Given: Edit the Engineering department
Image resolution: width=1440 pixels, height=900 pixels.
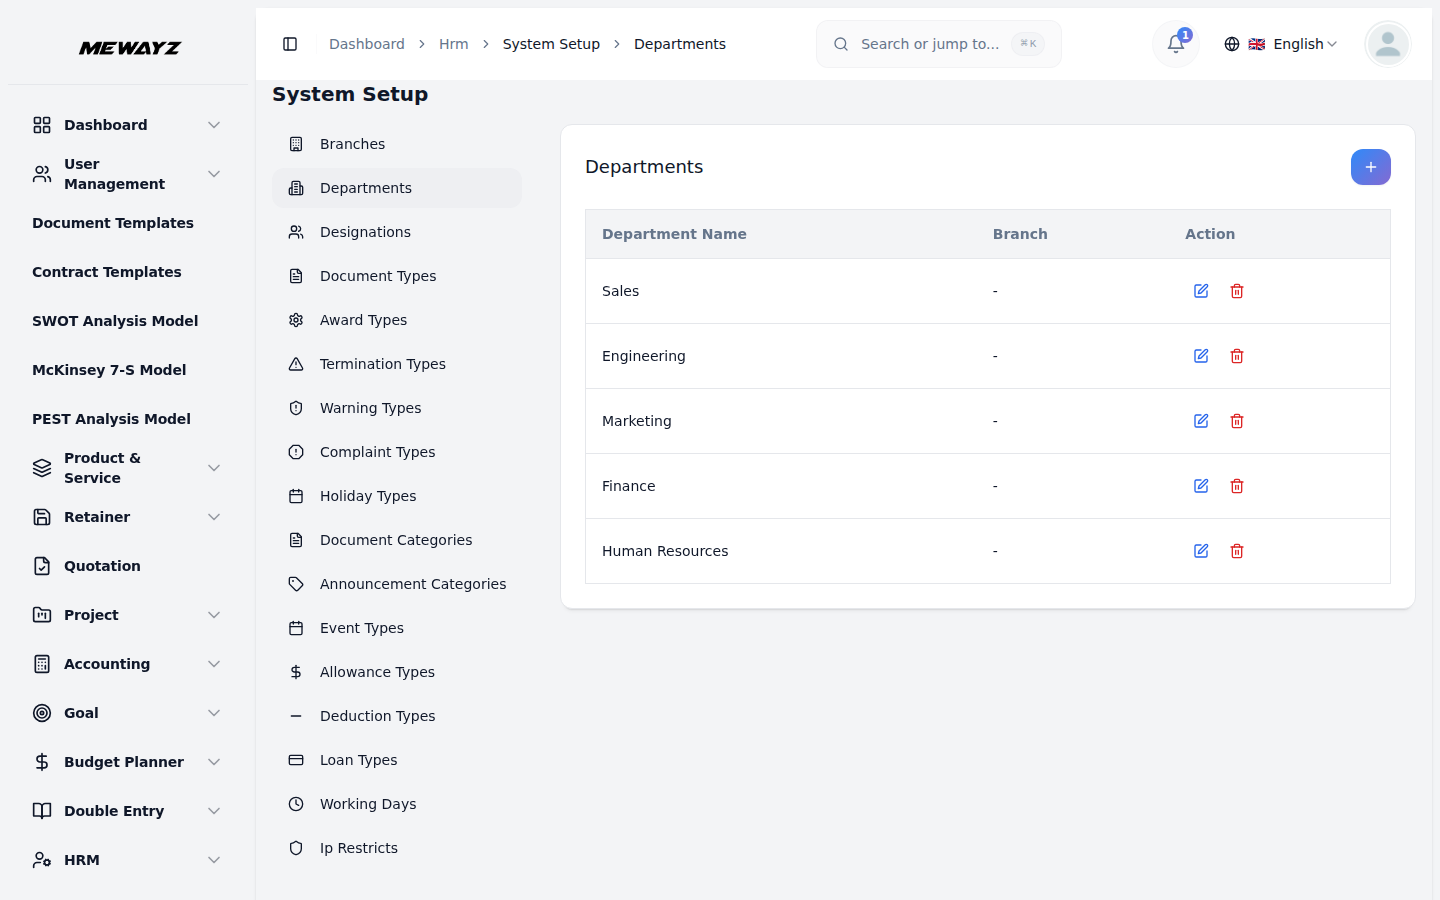Looking at the screenshot, I should point(1201,356).
